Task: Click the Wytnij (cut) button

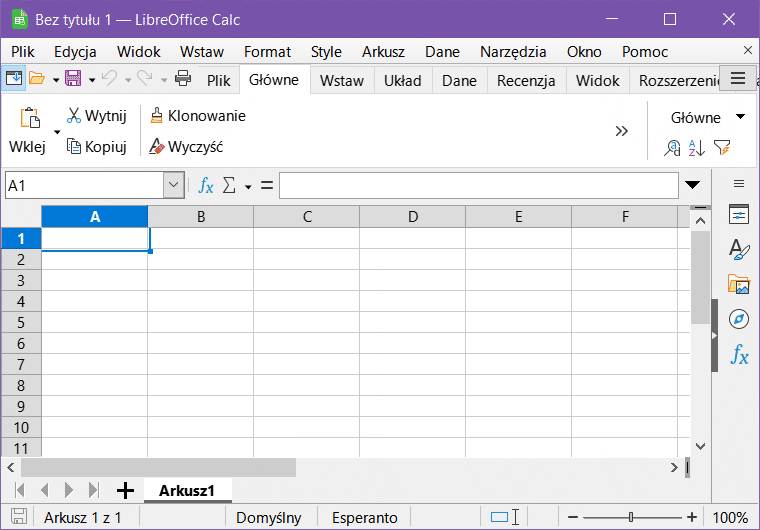Action: click(x=96, y=116)
